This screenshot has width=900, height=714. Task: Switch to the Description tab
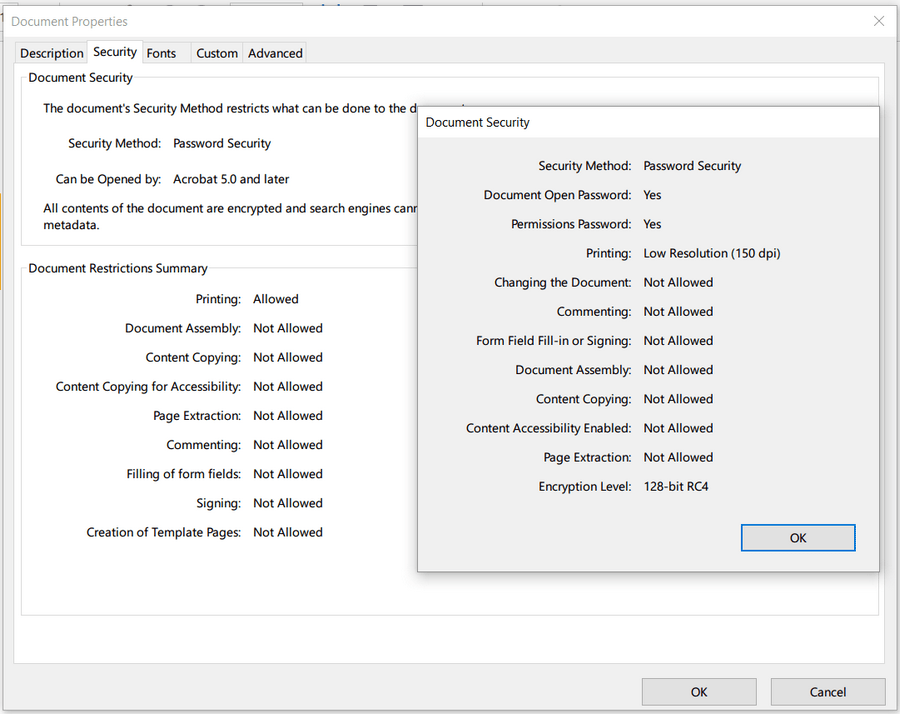coord(52,53)
